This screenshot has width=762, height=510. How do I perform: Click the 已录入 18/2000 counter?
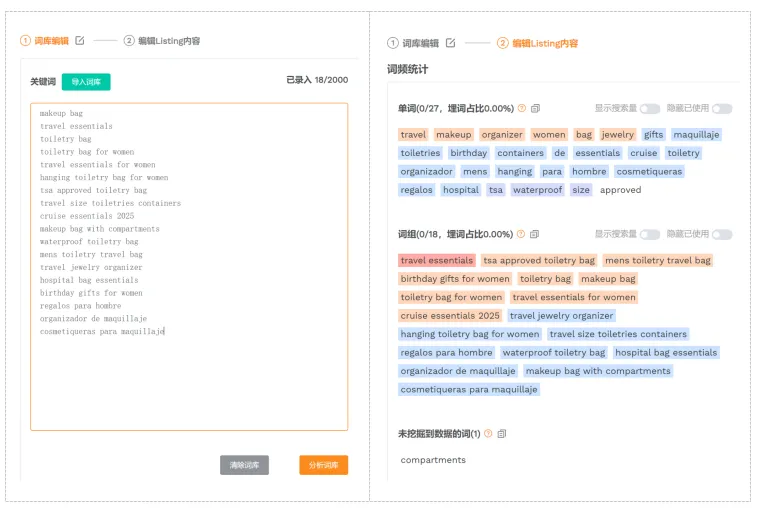click(317, 80)
